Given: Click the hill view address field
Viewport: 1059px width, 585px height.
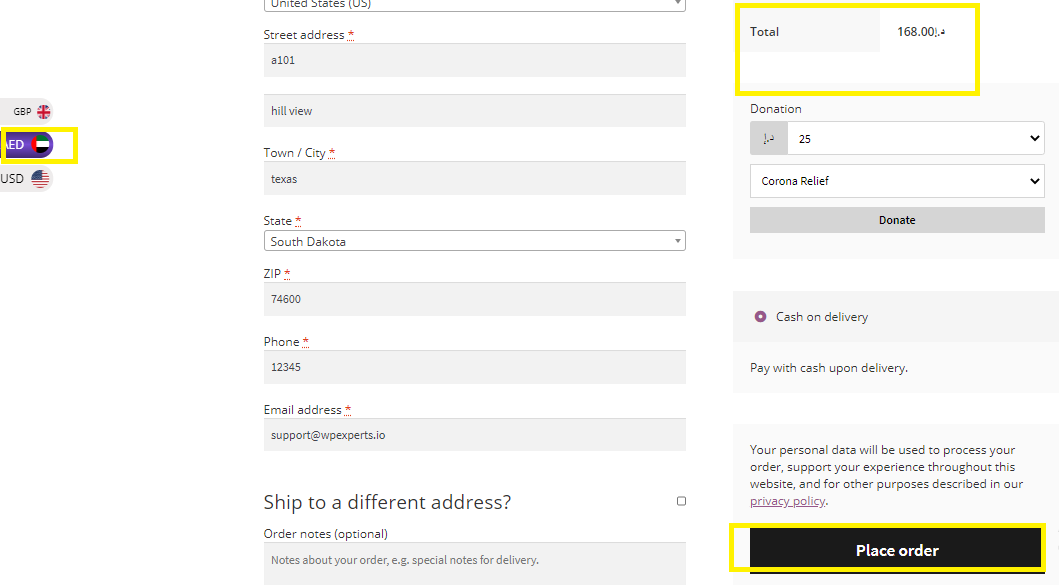Looking at the screenshot, I should click(475, 111).
